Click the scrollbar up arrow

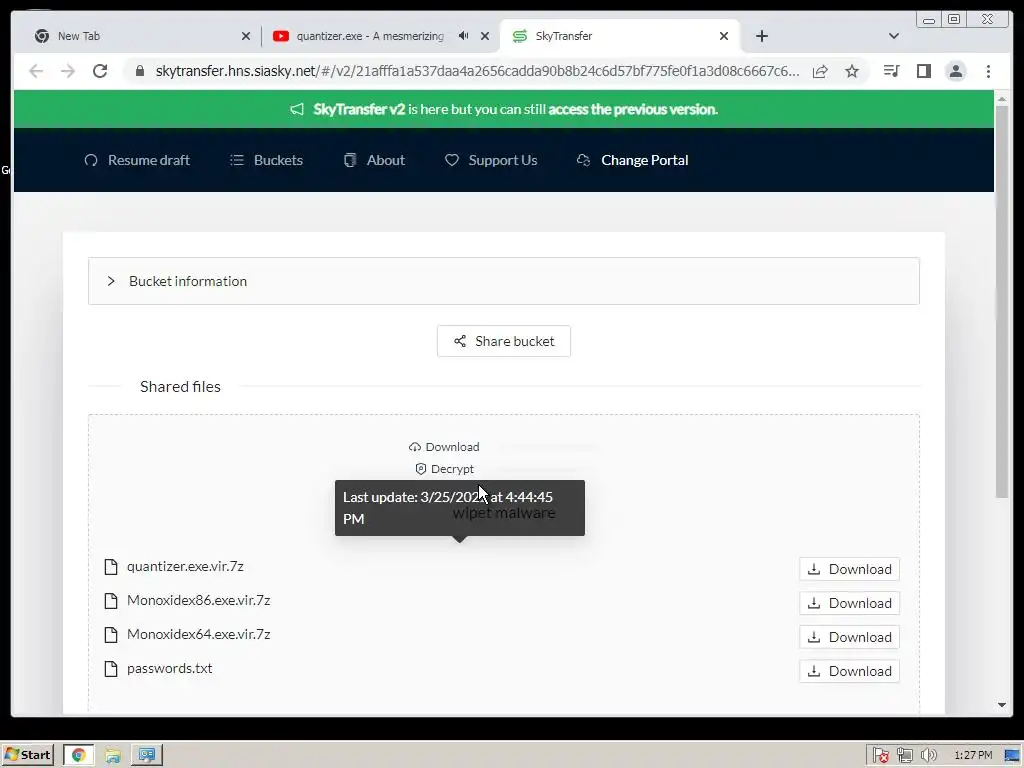point(1002,99)
